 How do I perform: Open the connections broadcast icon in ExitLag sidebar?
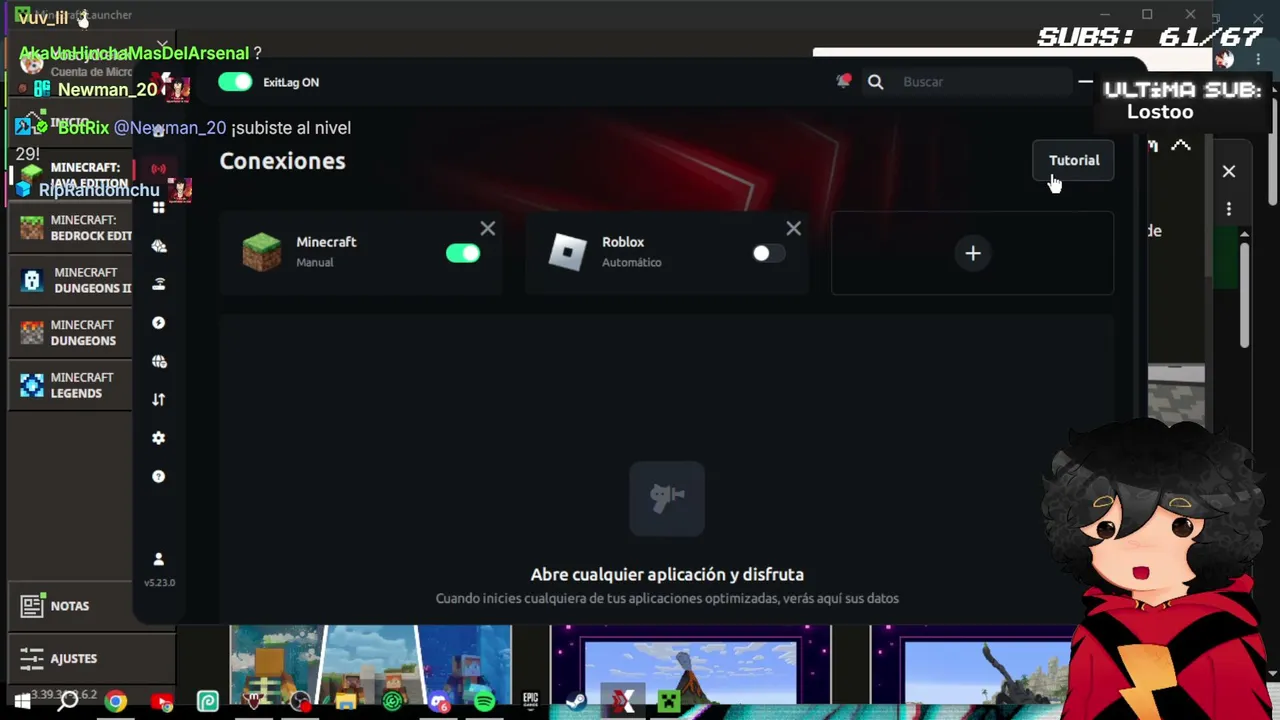158,169
